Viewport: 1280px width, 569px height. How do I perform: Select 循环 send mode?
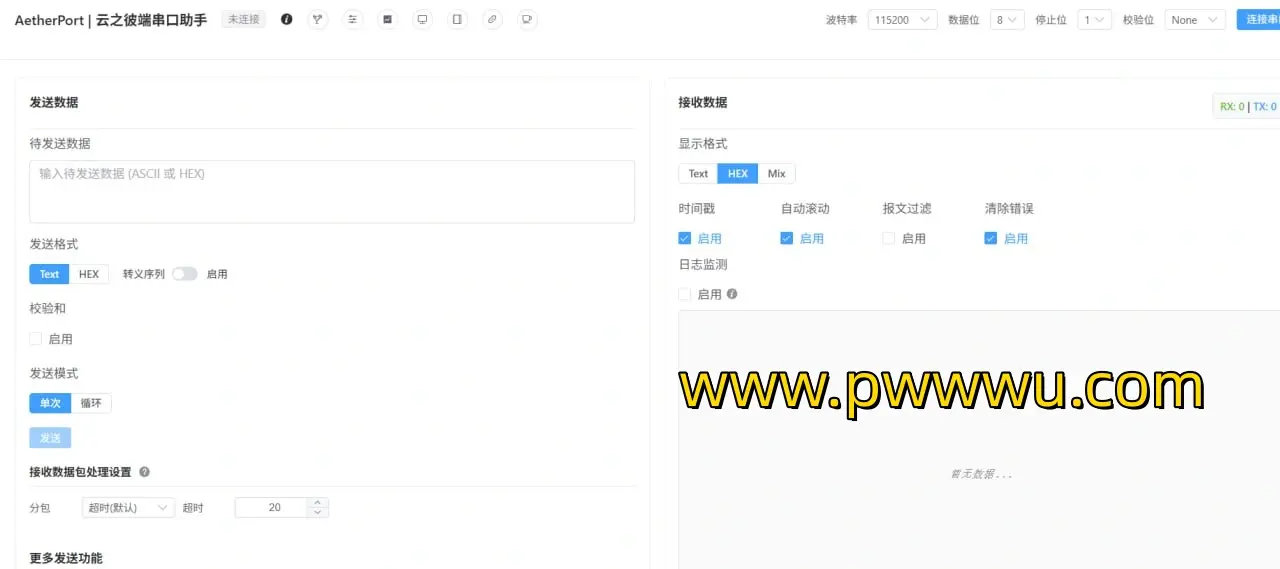[x=91, y=403]
